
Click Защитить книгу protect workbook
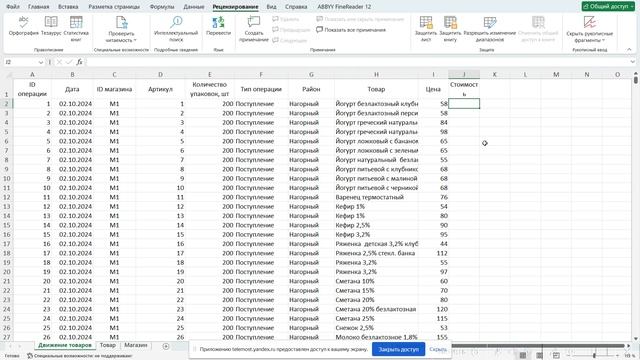click(450, 29)
